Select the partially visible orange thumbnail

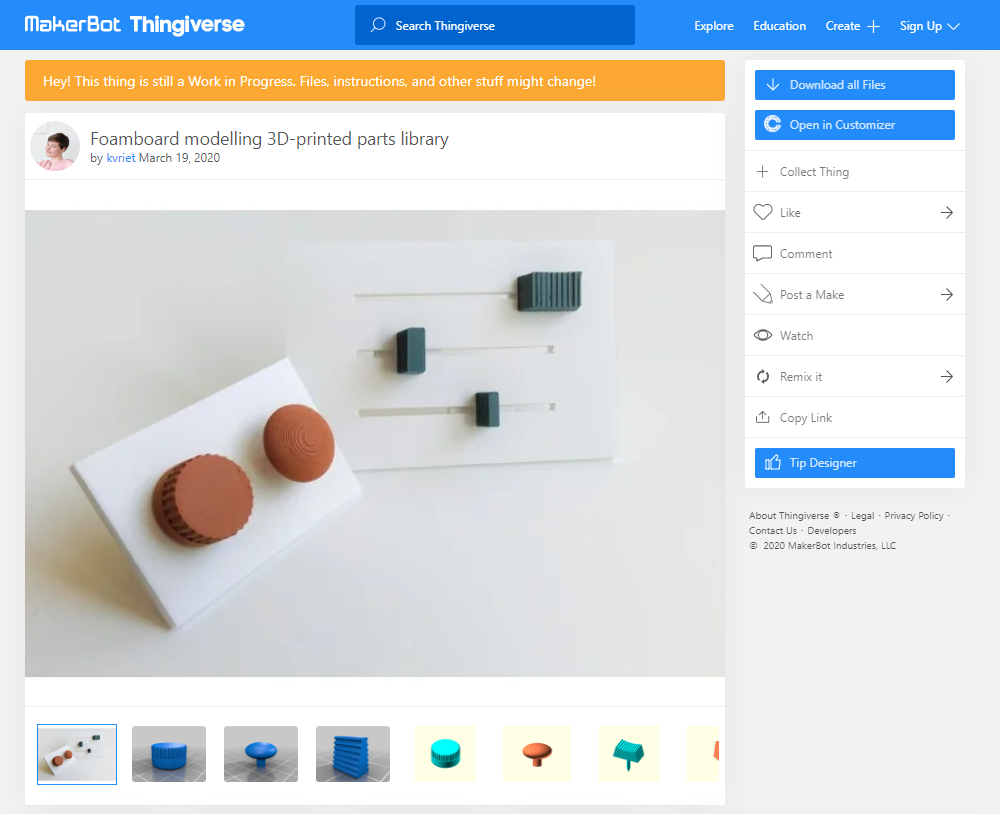(703, 754)
